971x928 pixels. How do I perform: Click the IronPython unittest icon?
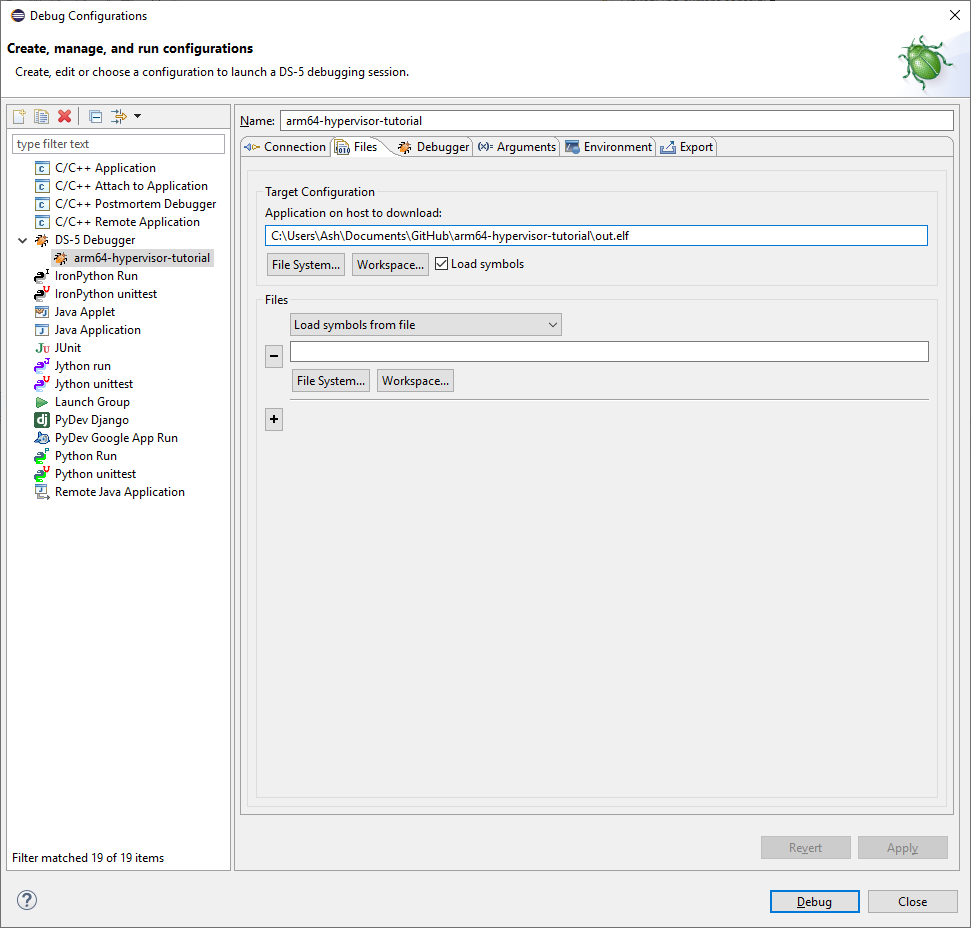click(41, 294)
